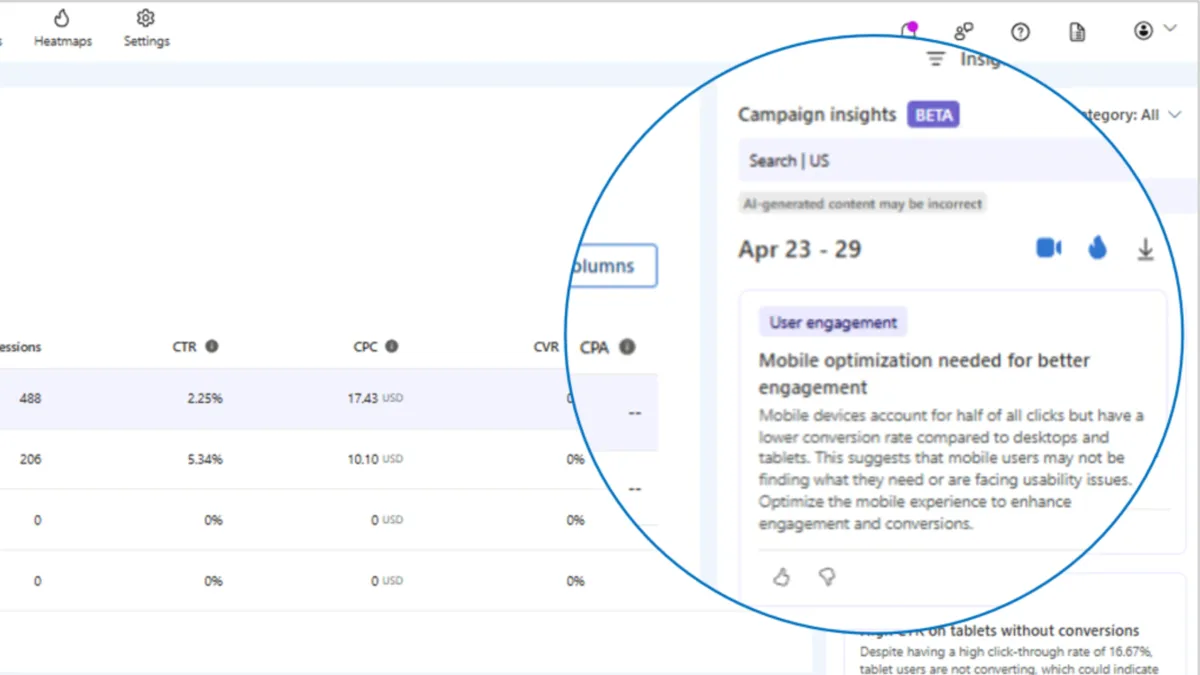Viewport: 1200px width, 675px height.
Task: Open the Help menu
Action: pyautogui.click(x=1020, y=31)
